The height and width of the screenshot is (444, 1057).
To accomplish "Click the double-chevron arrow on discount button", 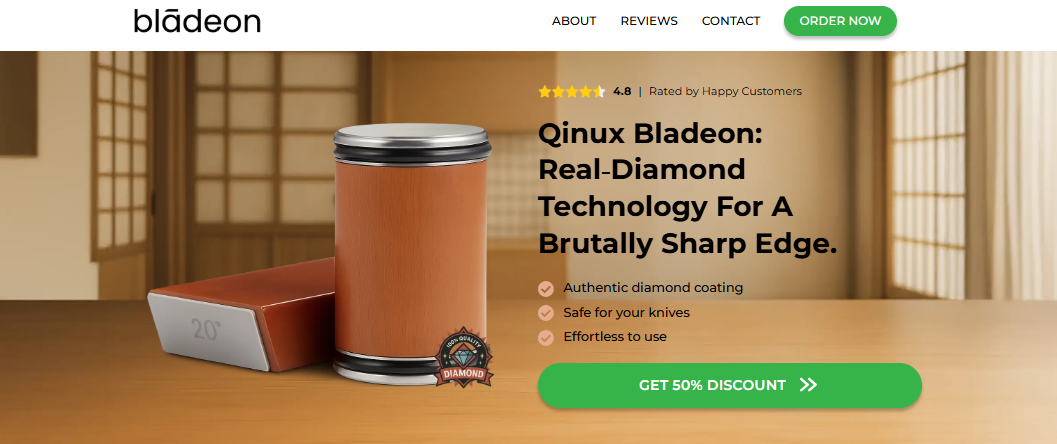I will tap(808, 385).
